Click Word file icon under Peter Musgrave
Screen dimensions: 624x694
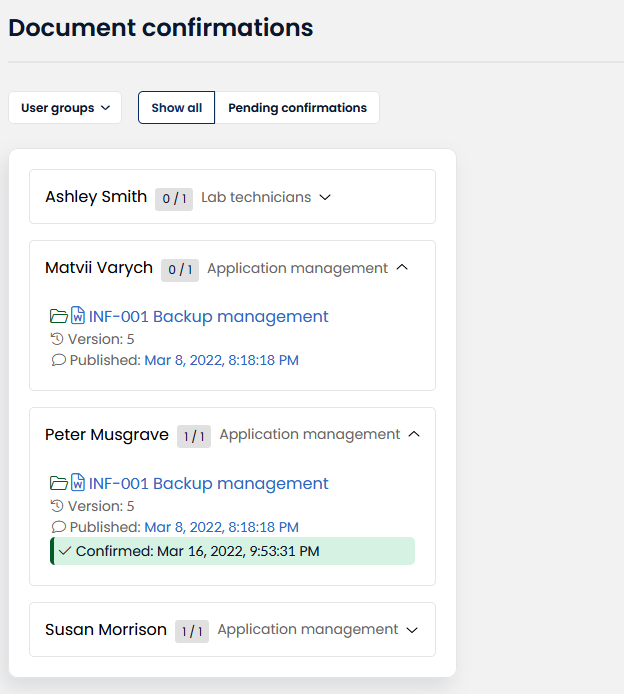click(x=77, y=484)
